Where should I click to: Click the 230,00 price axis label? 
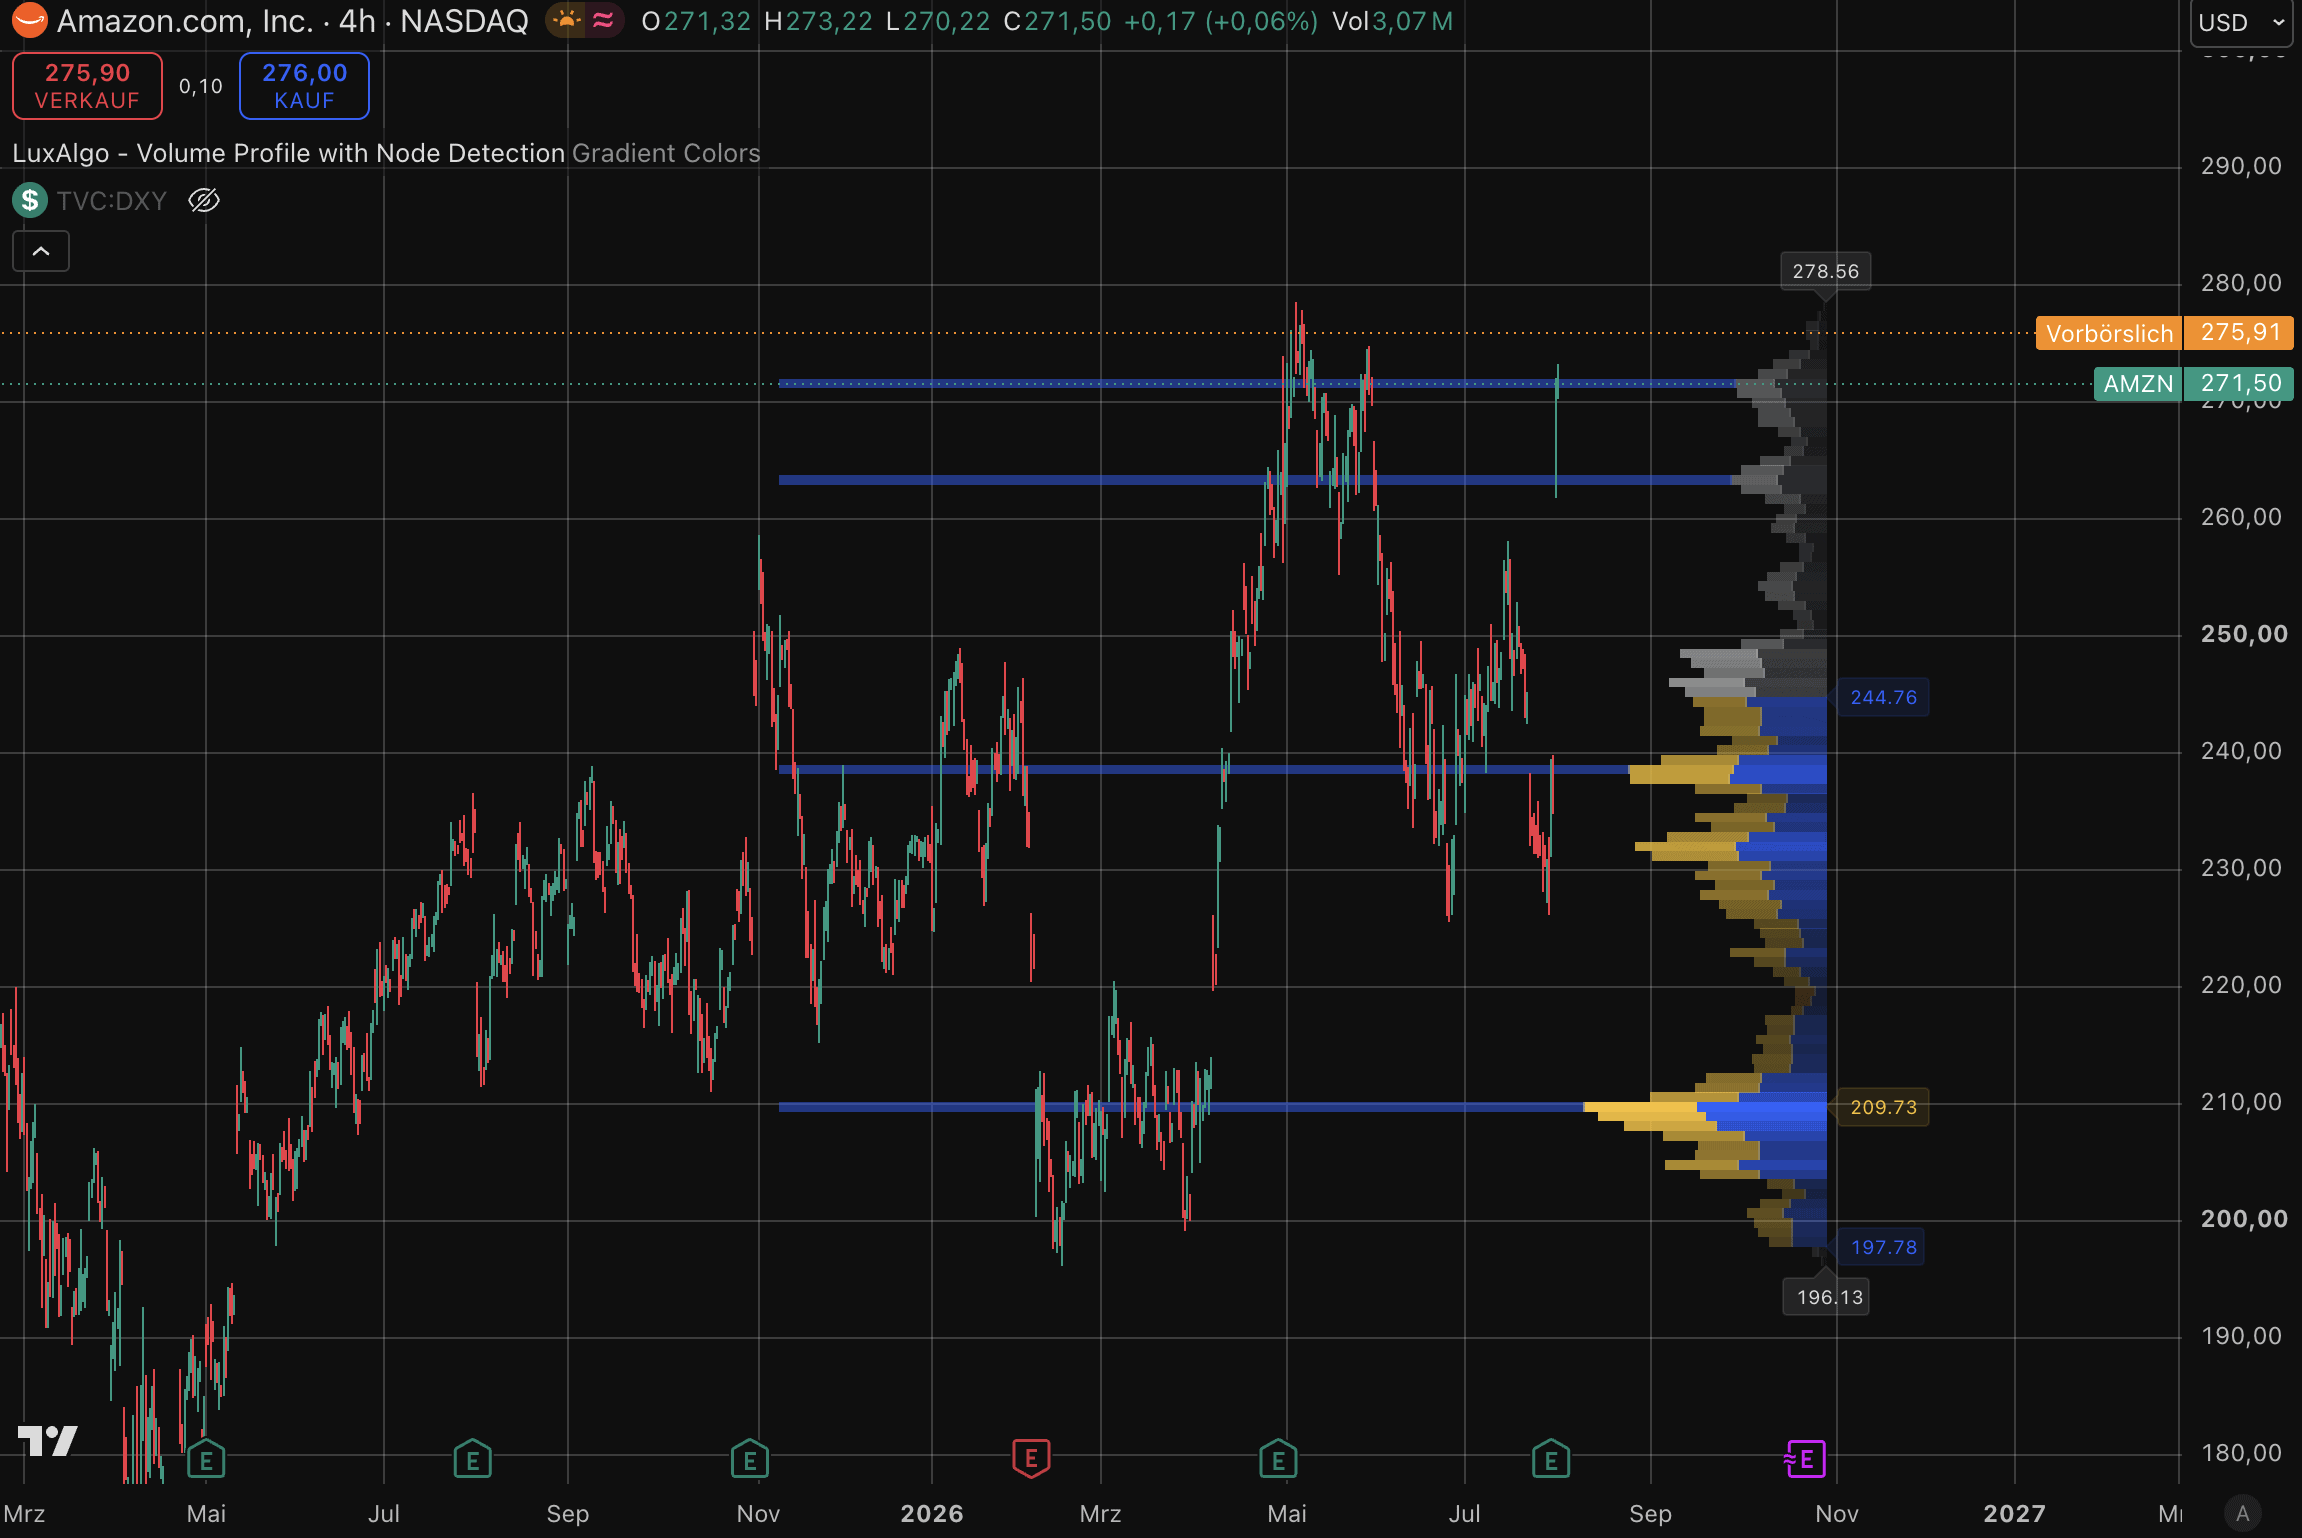tap(2241, 868)
